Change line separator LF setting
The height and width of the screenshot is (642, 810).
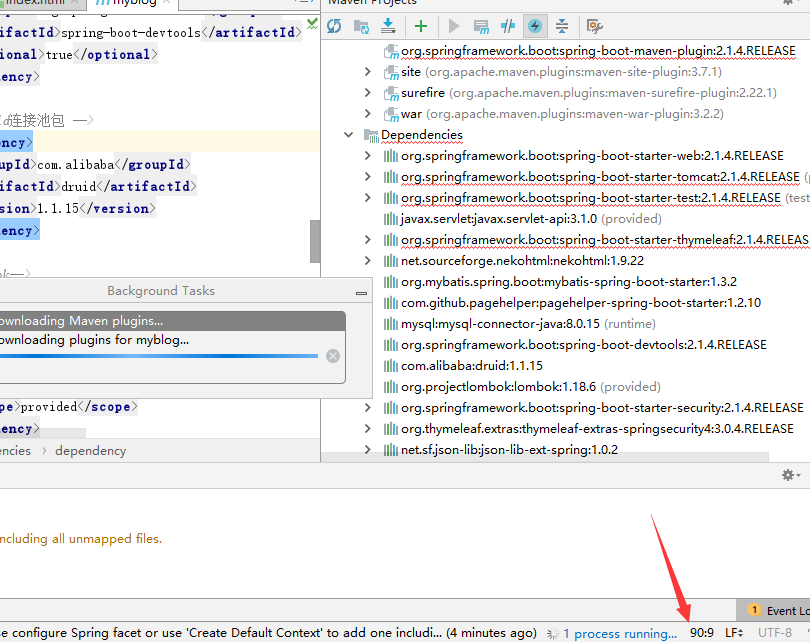point(734,633)
